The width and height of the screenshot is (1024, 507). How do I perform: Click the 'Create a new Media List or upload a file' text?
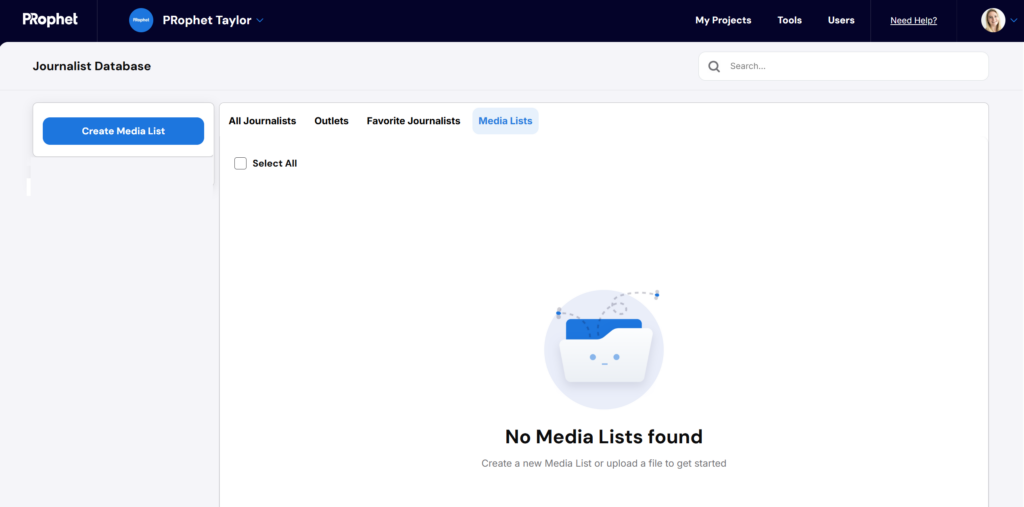pyautogui.click(x=604, y=463)
